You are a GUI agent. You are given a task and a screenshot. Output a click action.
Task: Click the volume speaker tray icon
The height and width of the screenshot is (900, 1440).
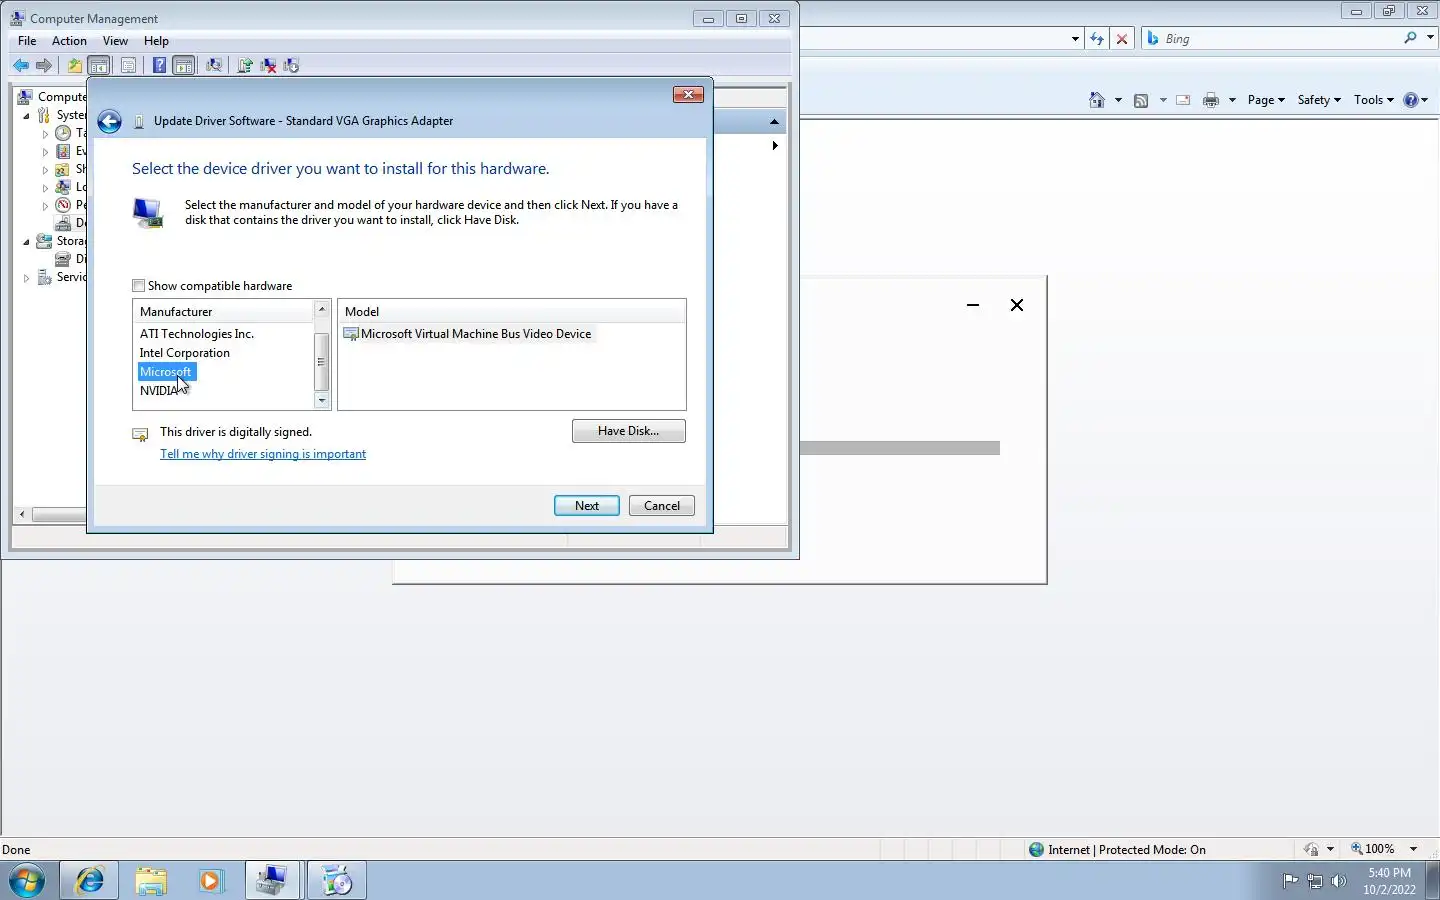click(1339, 881)
